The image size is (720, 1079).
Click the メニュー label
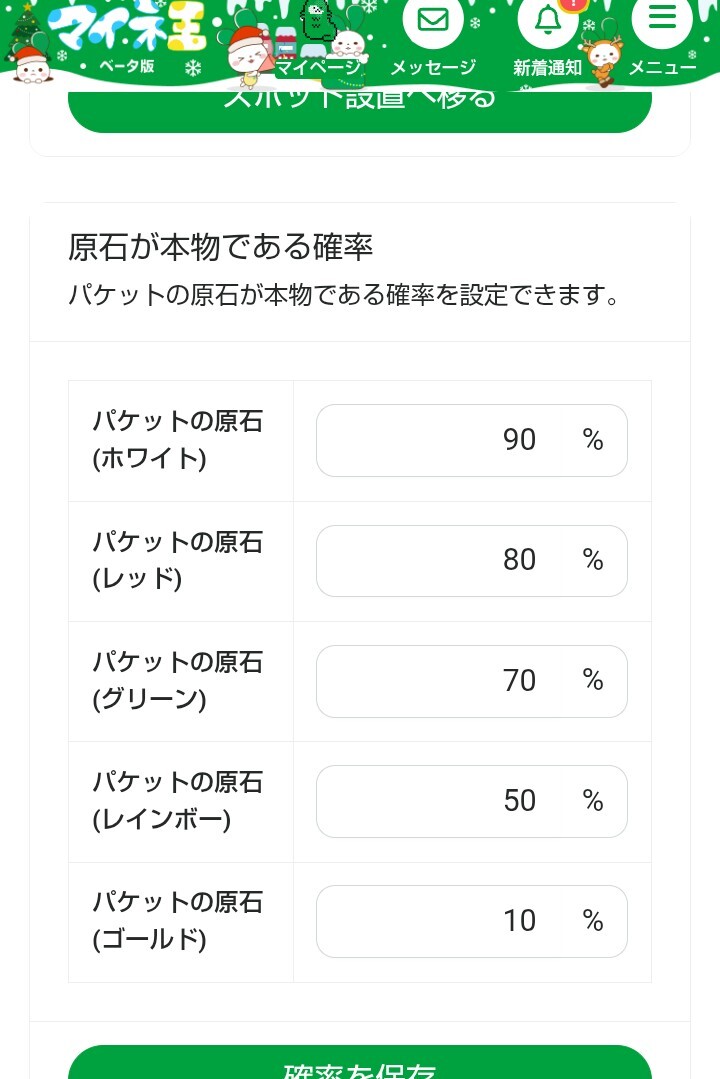coord(662,68)
